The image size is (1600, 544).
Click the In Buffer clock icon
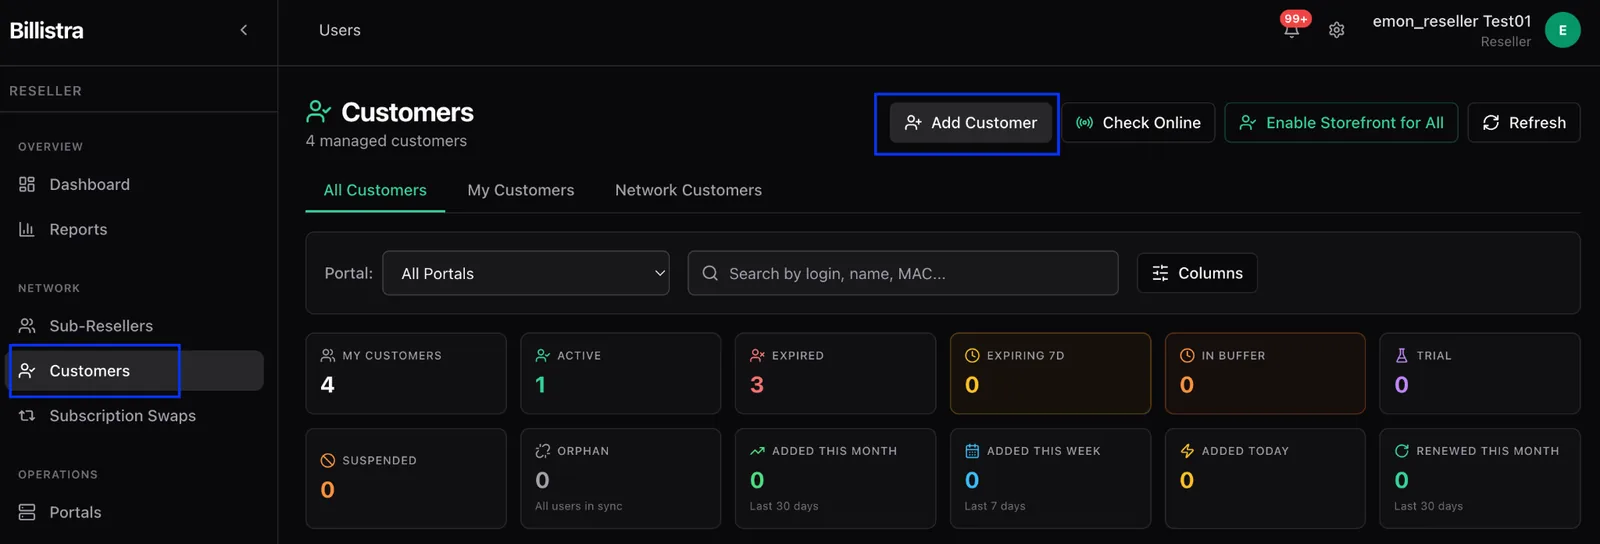pyautogui.click(x=1187, y=355)
